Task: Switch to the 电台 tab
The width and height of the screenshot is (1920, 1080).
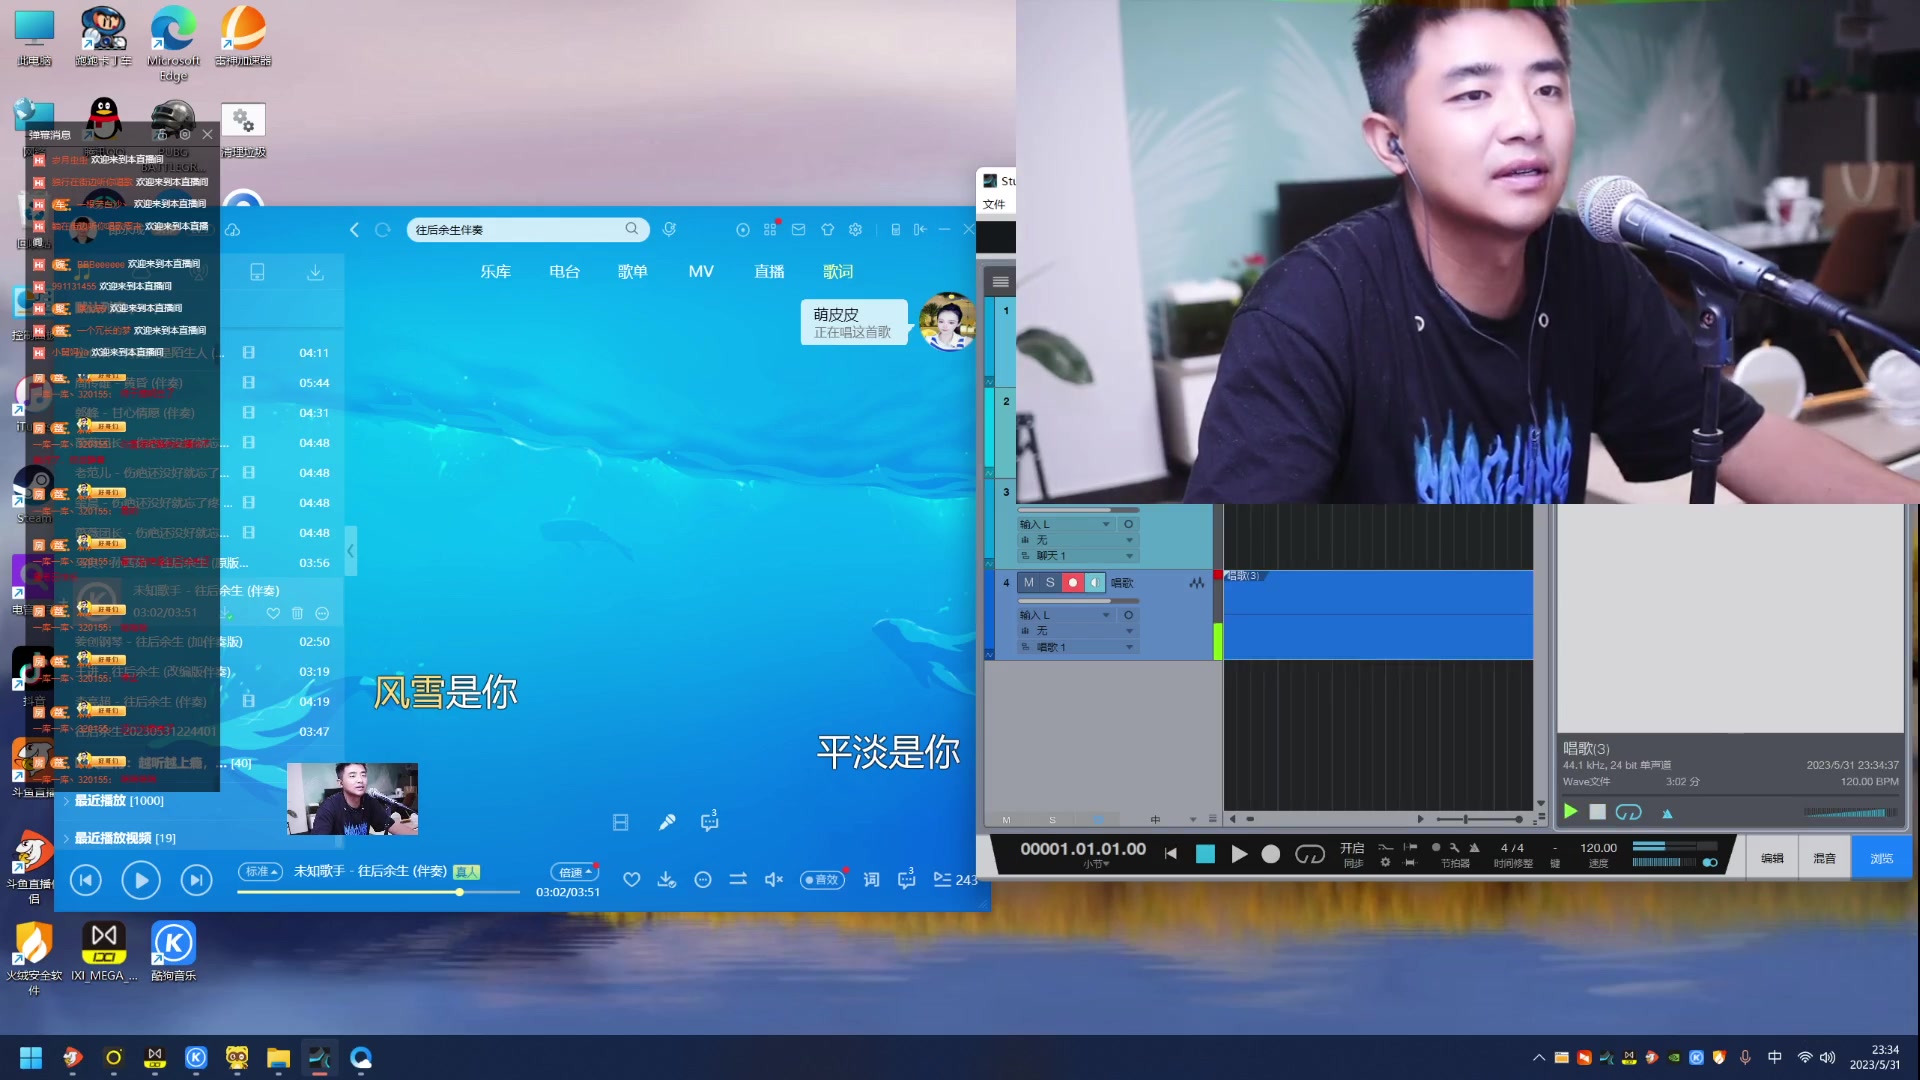Action: tap(564, 272)
